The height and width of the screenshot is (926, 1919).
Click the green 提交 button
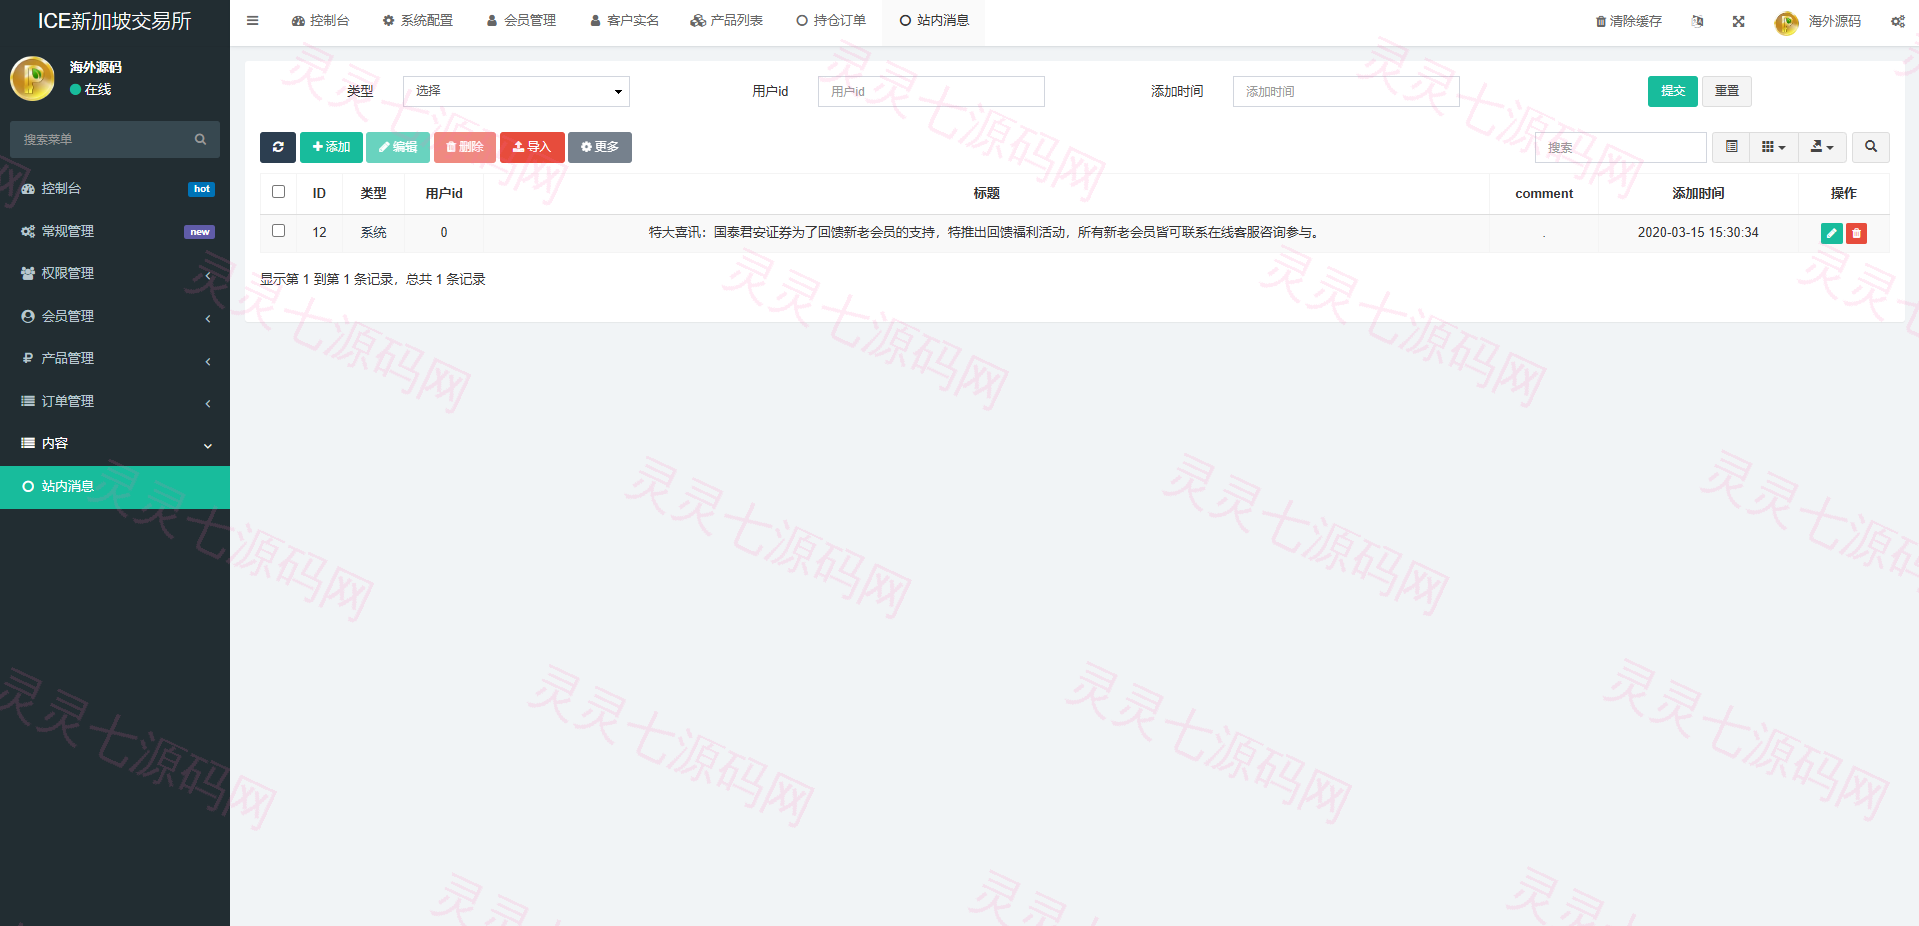coord(1673,91)
